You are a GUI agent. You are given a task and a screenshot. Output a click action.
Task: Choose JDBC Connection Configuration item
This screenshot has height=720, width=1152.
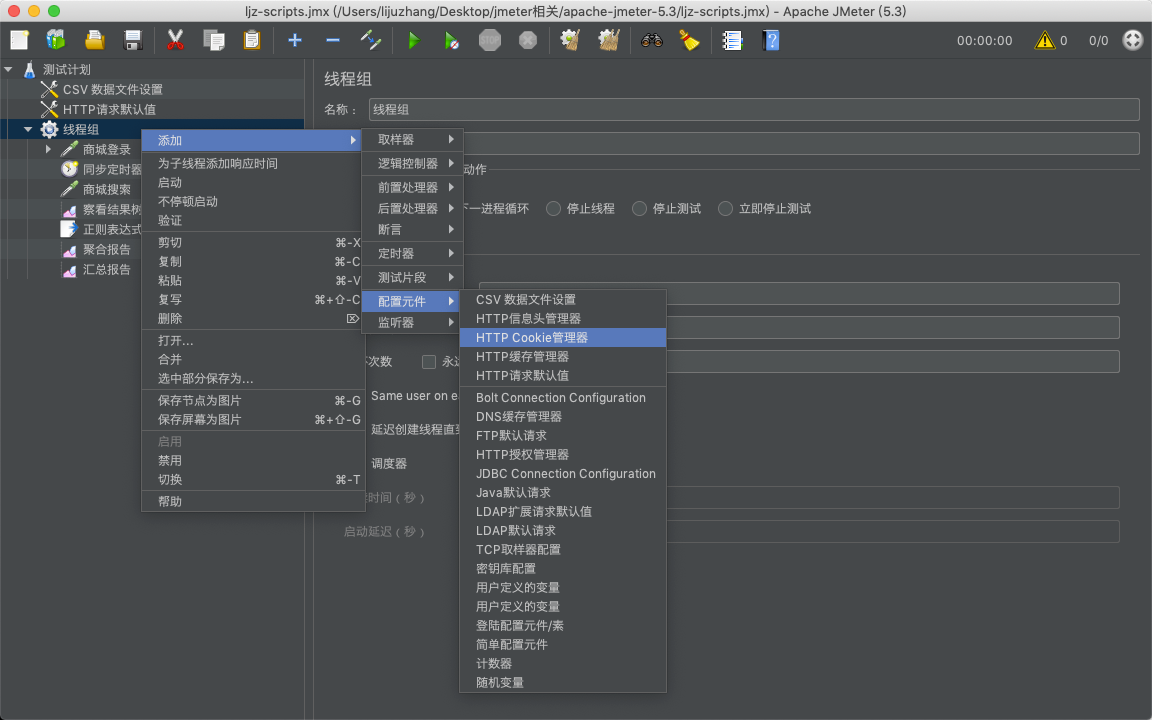click(563, 473)
